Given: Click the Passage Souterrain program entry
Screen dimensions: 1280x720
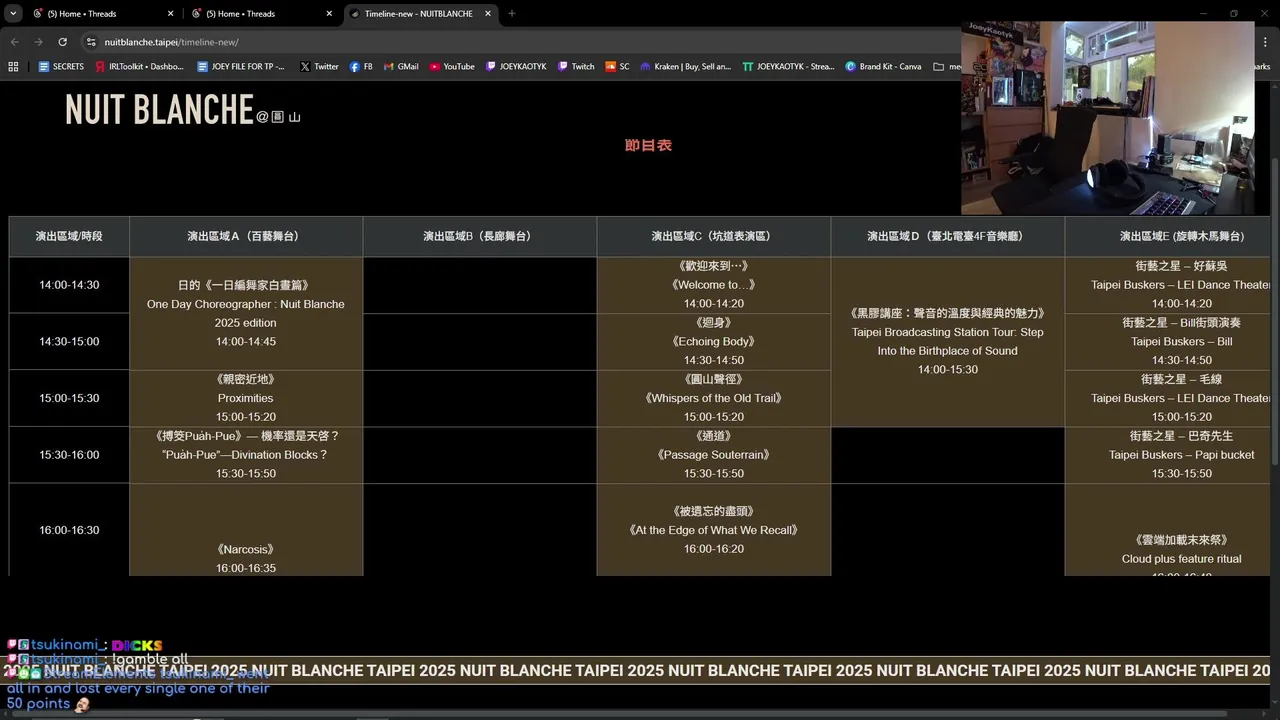Looking at the screenshot, I should pyautogui.click(x=714, y=455).
